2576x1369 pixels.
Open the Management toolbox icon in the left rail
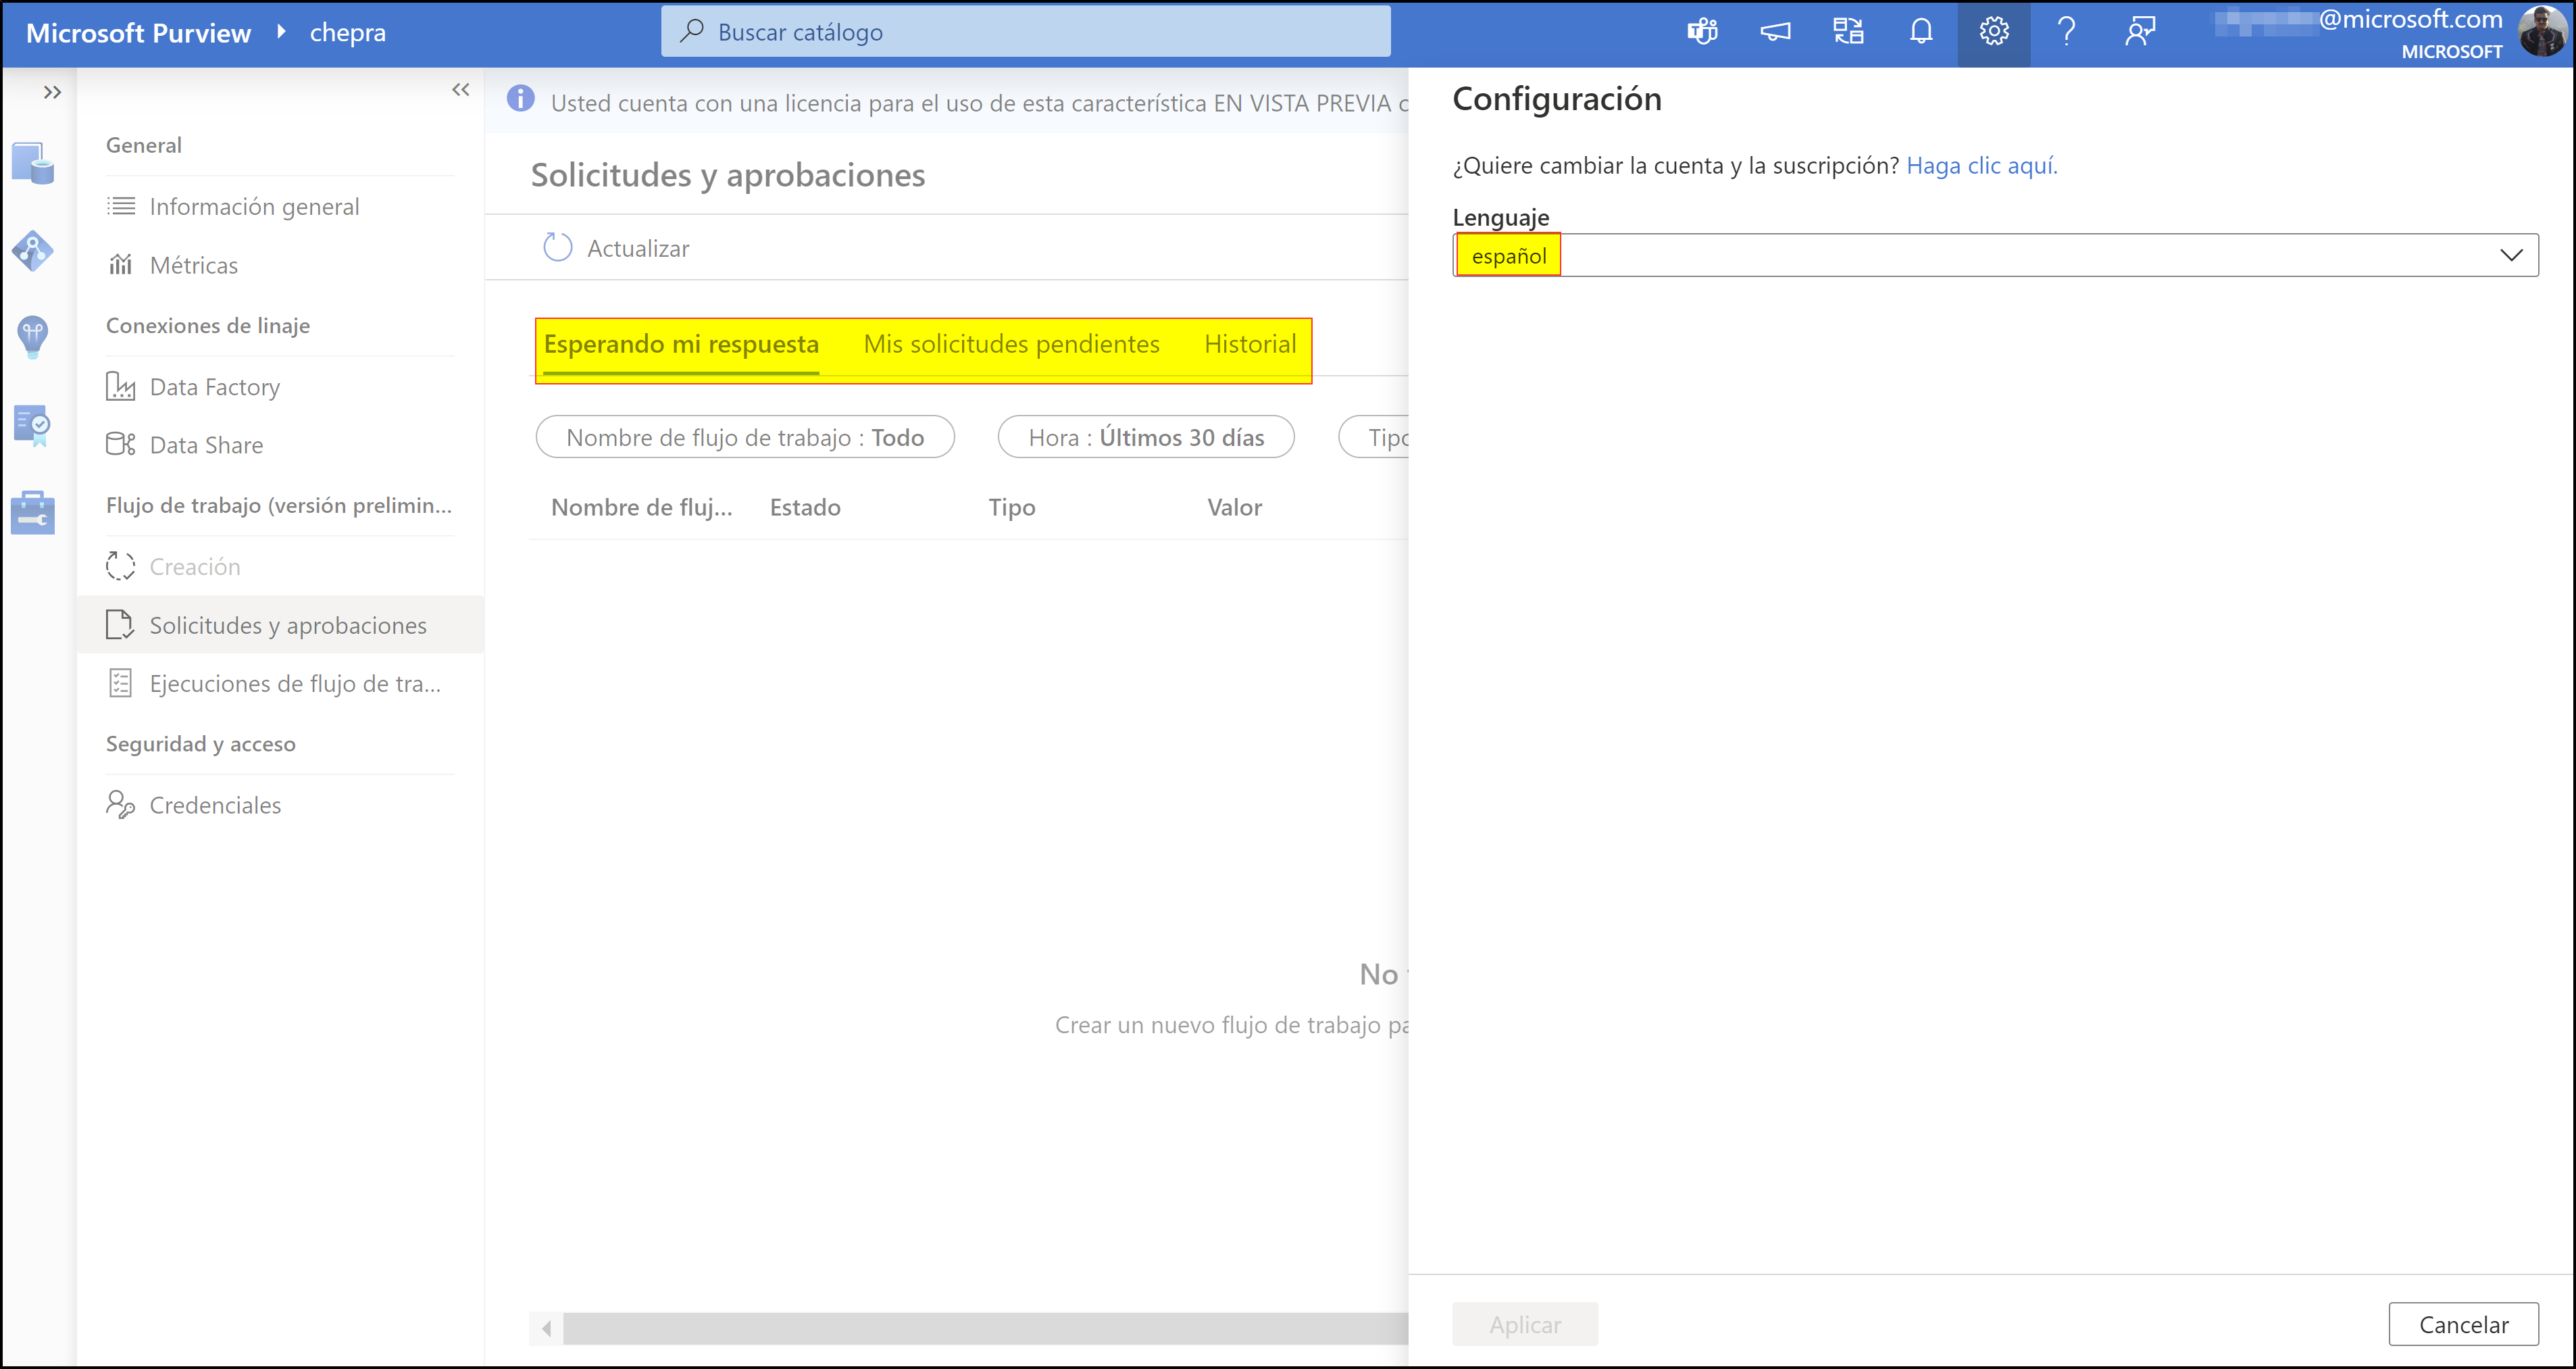pos(33,512)
